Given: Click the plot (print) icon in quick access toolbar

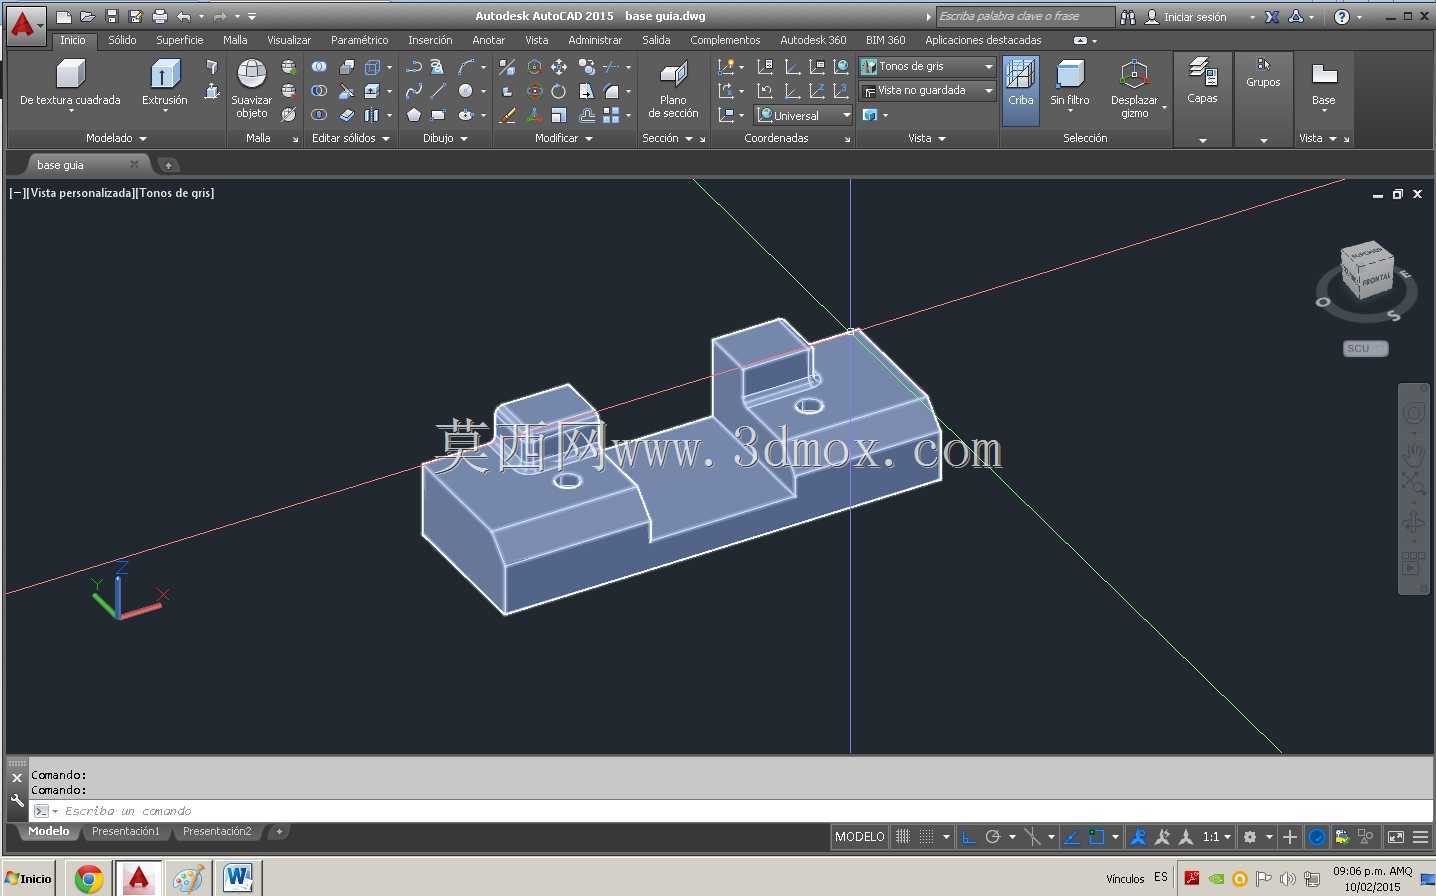Looking at the screenshot, I should coord(159,16).
